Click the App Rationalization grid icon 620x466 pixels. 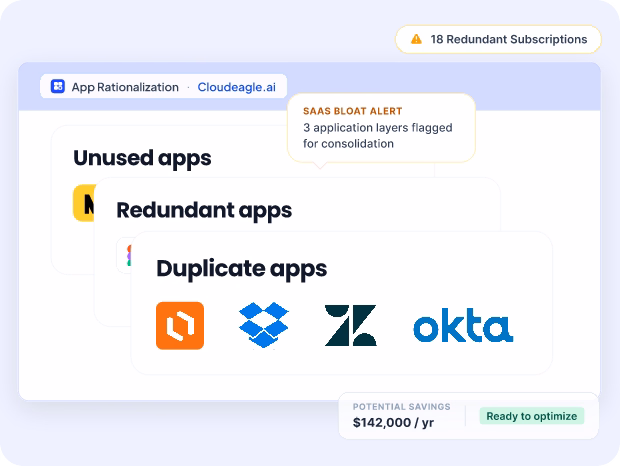pos(58,86)
